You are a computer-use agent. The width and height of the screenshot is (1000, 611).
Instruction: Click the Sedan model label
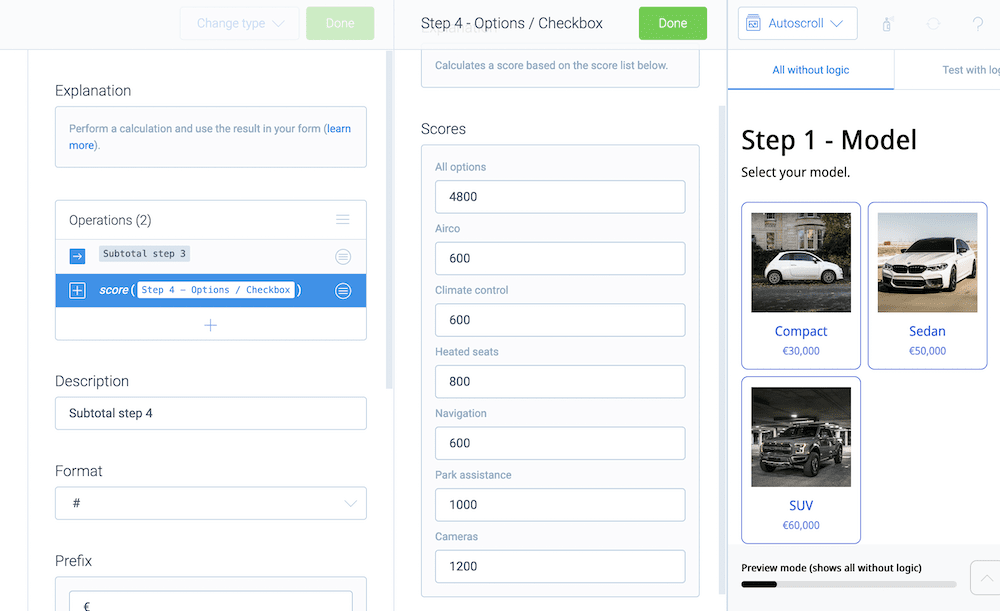927,331
